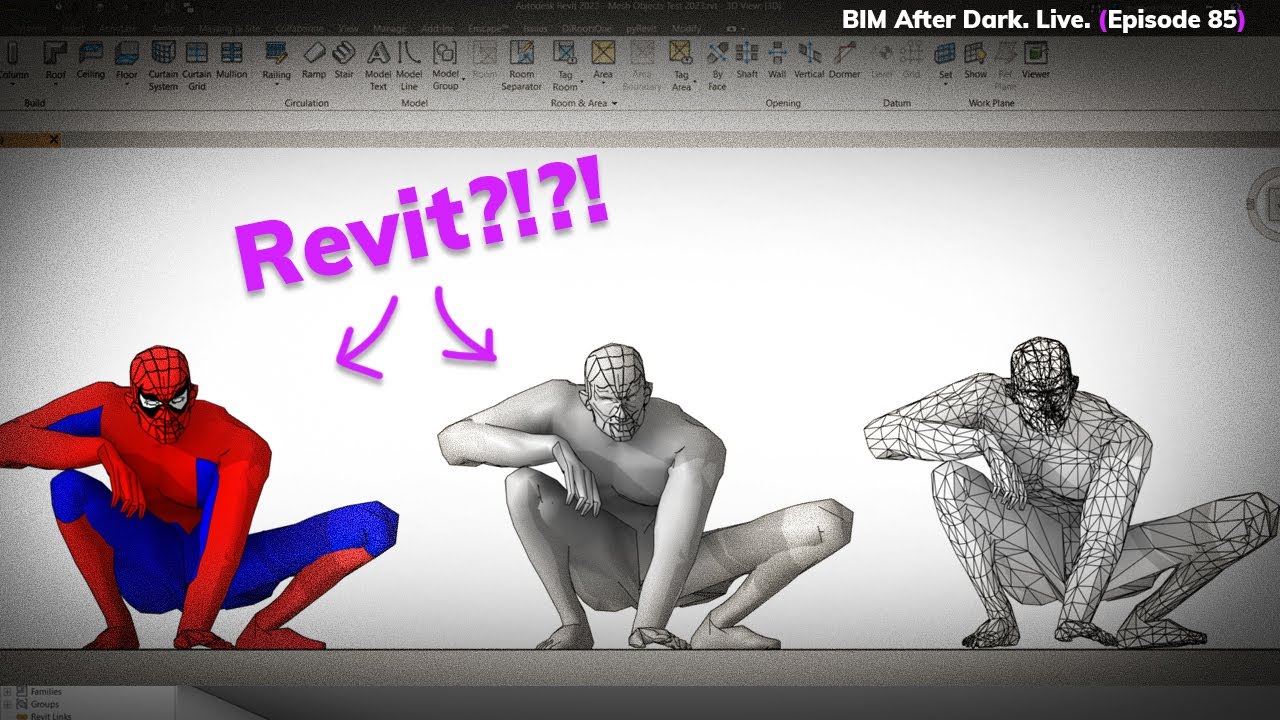This screenshot has height=720, width=1280.
Task: Open the Railing dropdown arrow
Action: click(276, 85)
